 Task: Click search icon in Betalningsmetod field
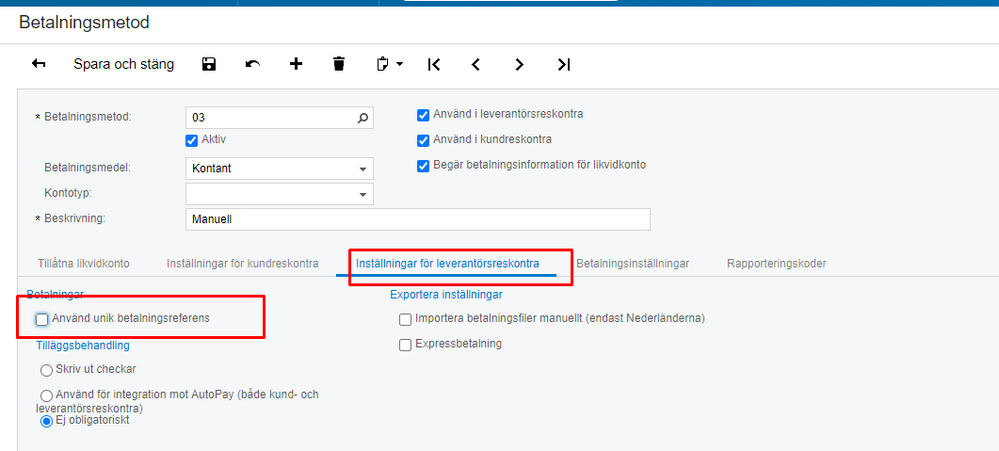click(x=363, y=118)
